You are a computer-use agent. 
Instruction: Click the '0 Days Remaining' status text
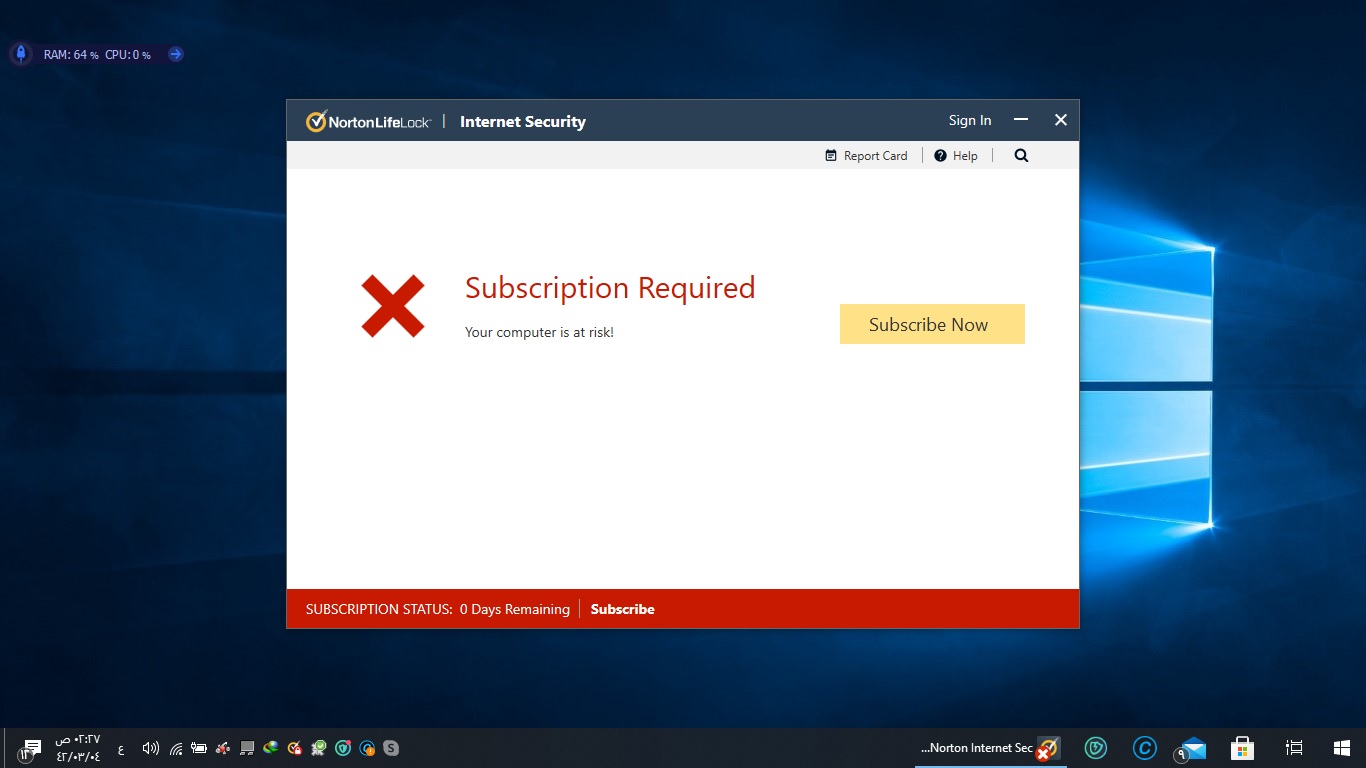point(515,609)
